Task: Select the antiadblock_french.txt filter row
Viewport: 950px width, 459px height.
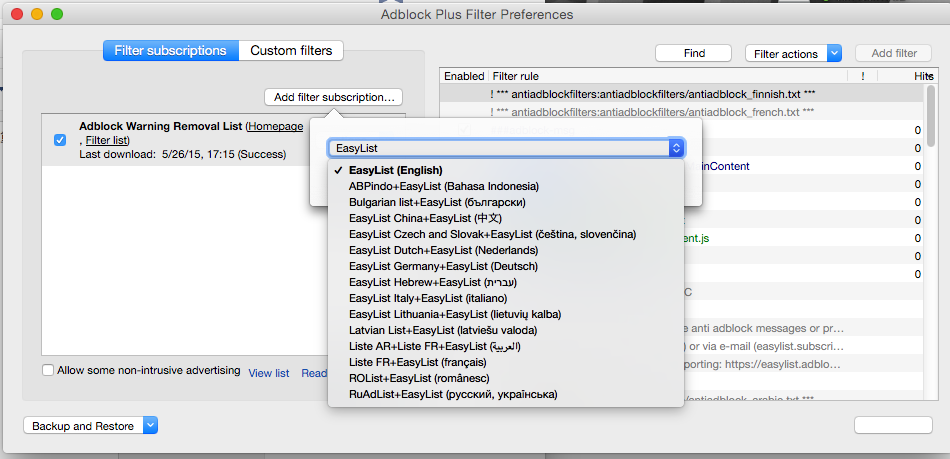Action: click(683, 111)
